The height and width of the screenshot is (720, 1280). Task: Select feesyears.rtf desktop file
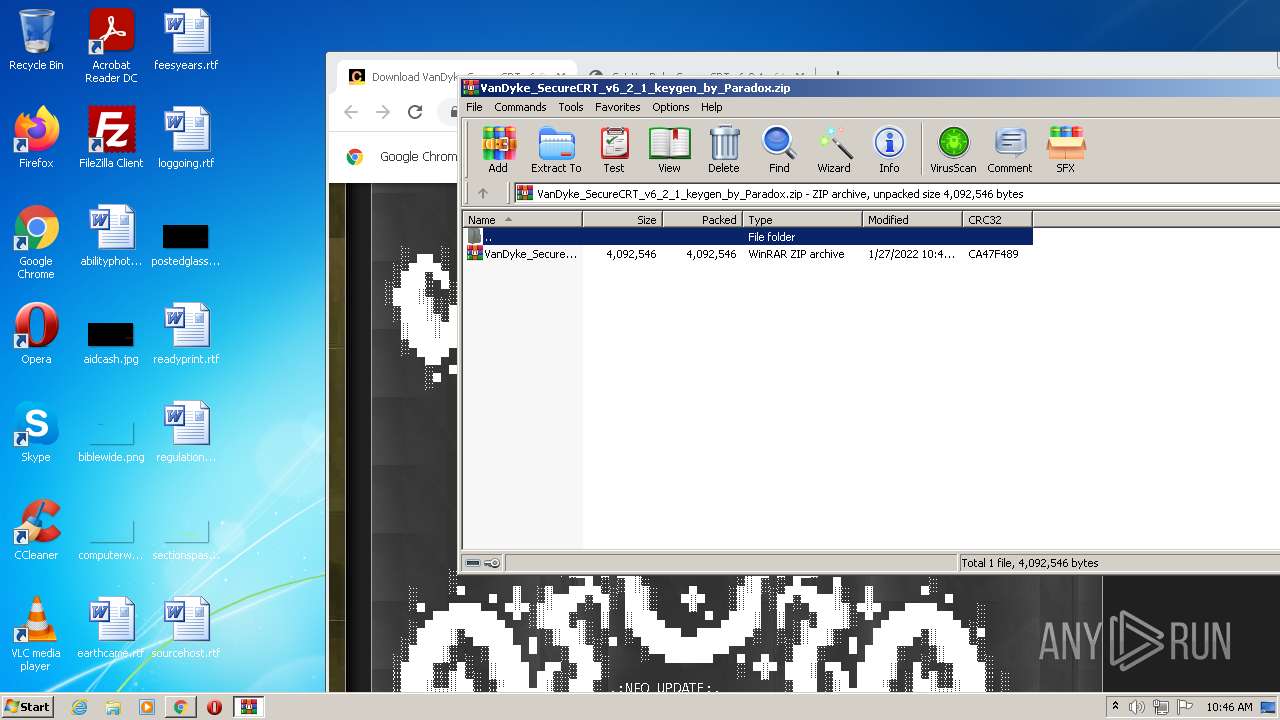[186, 41]
